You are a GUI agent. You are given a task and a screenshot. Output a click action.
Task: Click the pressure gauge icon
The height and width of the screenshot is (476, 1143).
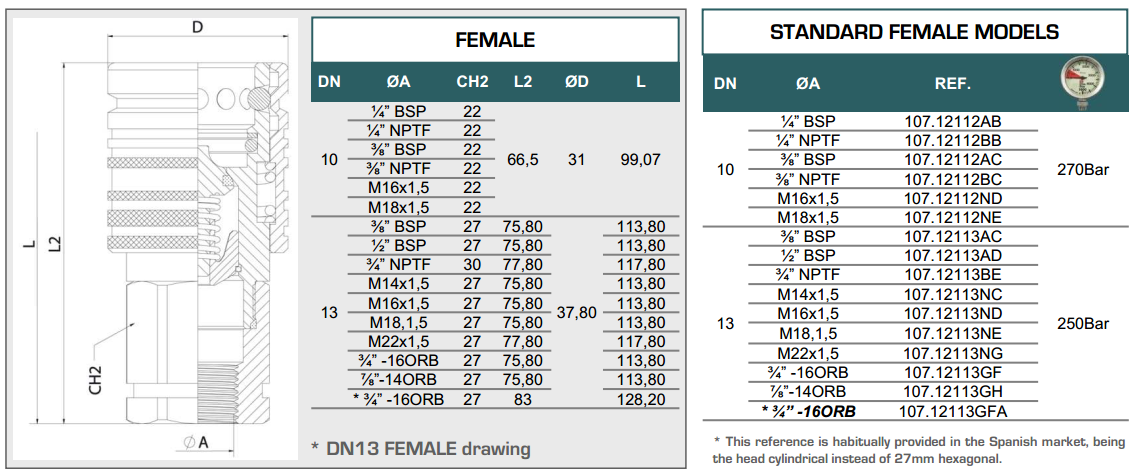click(1084, 81)
